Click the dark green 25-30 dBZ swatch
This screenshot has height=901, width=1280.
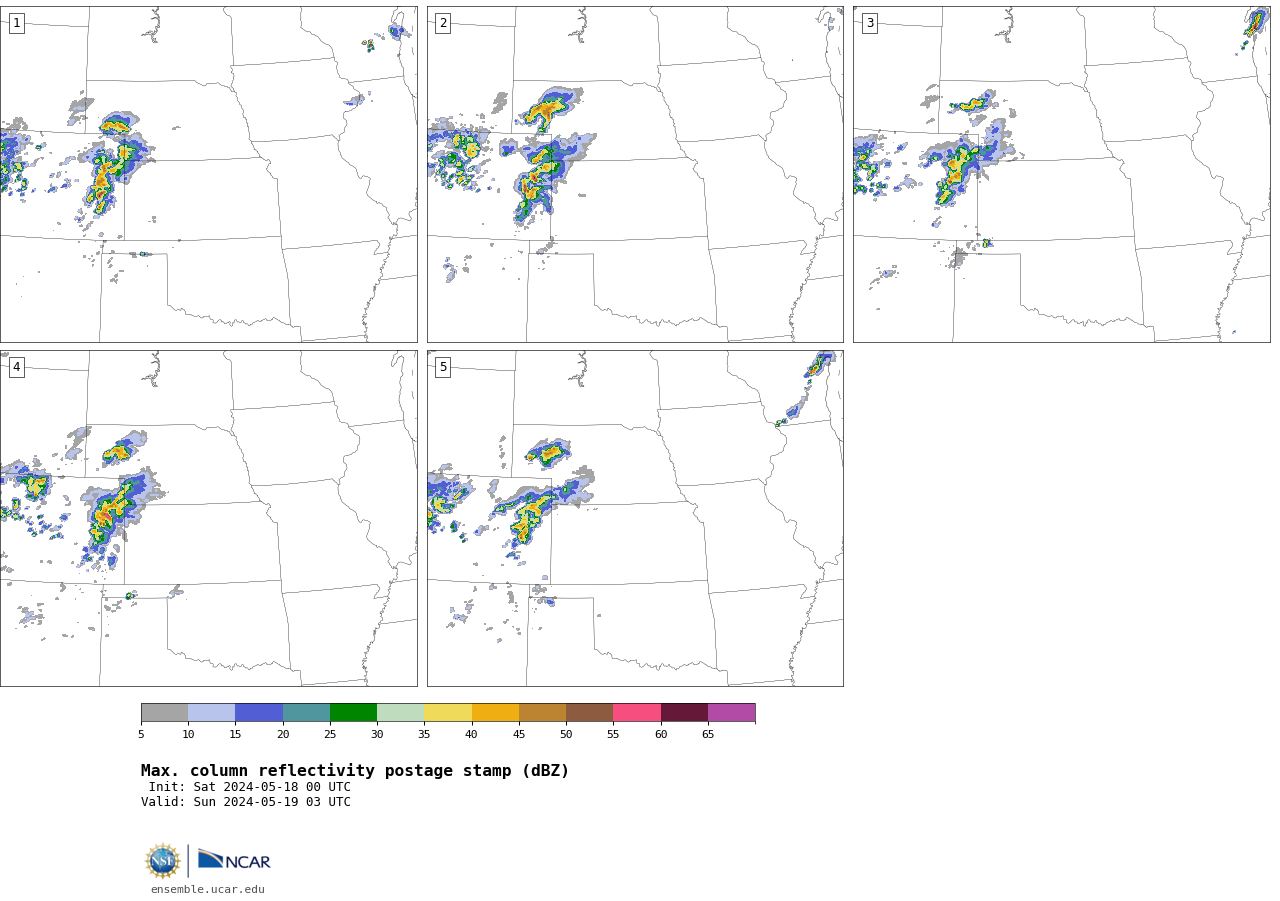[x=353, y=713]
